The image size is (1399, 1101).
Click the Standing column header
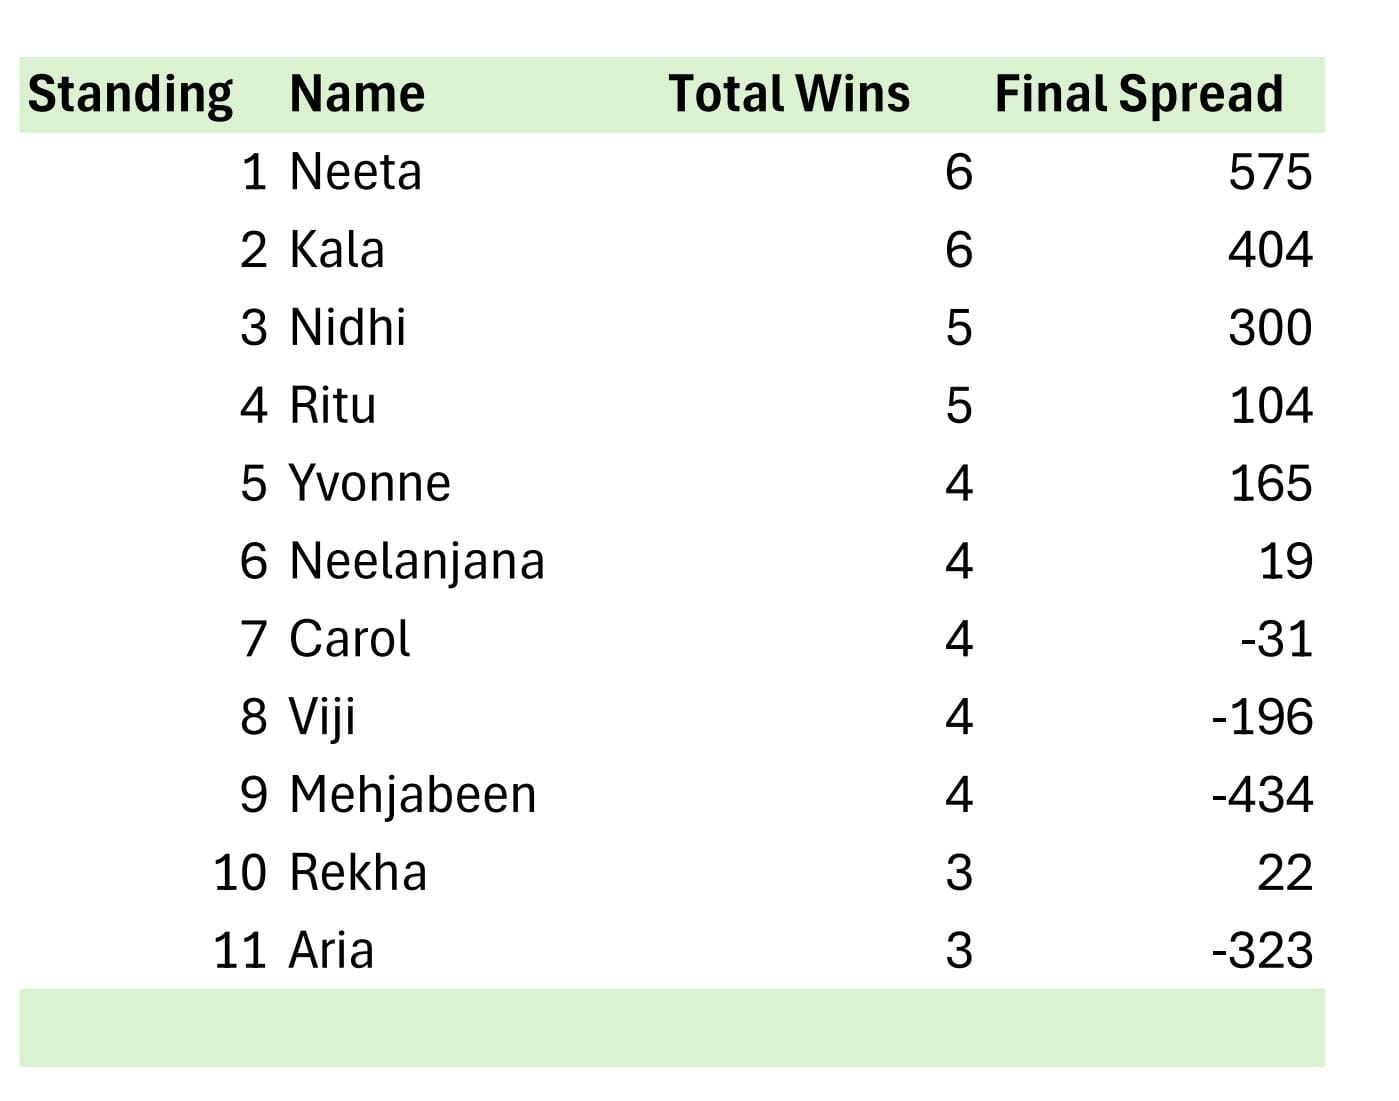point(130,94)
